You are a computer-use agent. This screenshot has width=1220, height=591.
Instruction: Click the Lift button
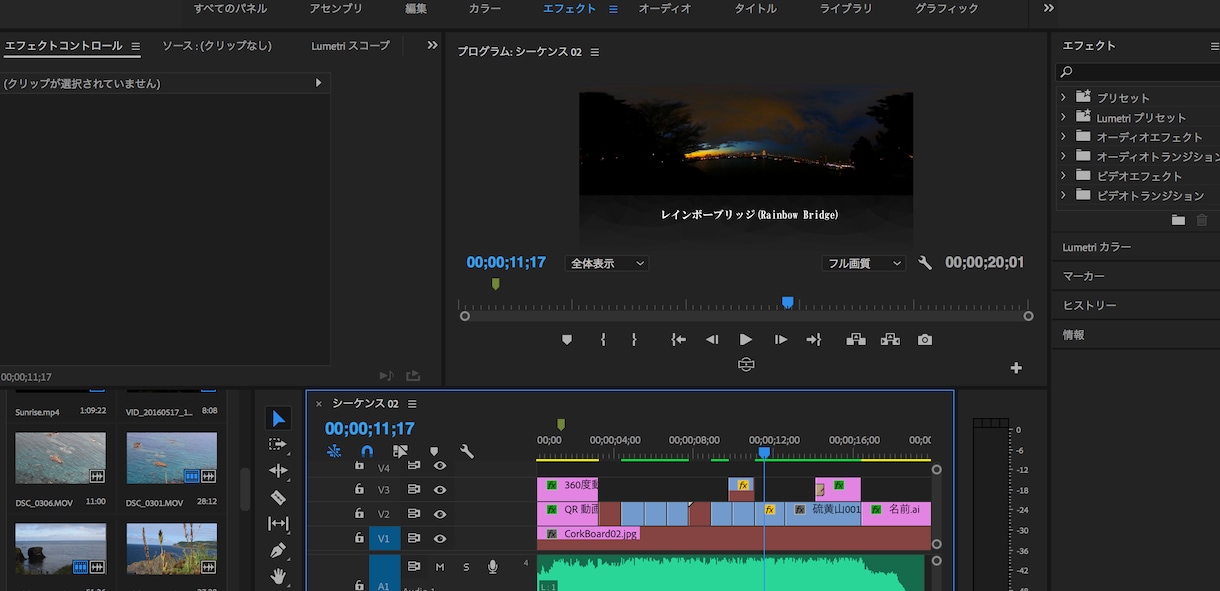(x=856, y=340)
